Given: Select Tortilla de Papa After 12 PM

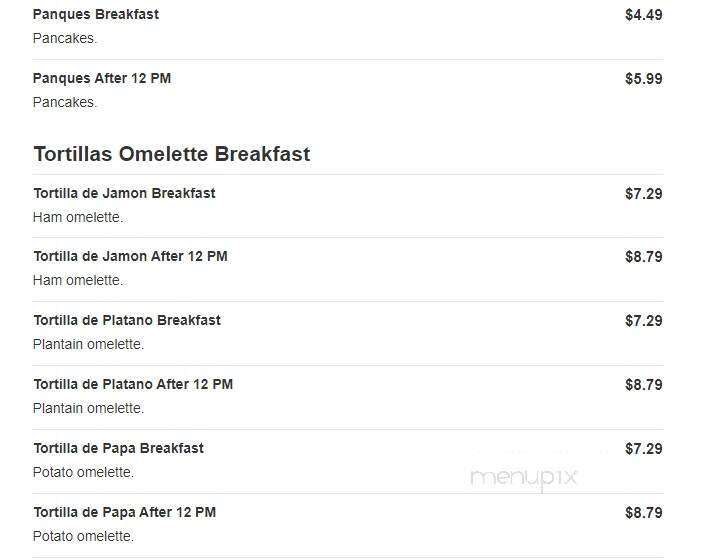Looking at the screenshot, I should (124, 513).
